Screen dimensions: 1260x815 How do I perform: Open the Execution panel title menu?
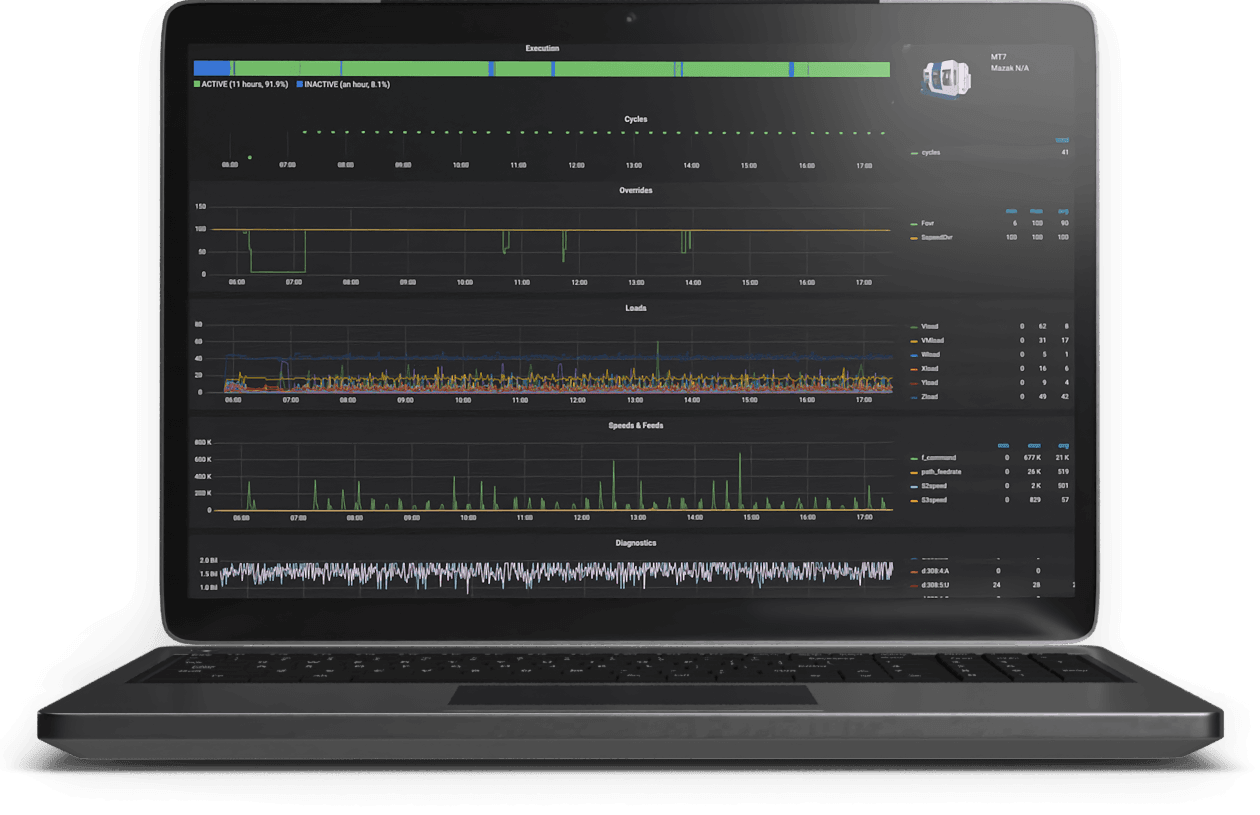coord(543,48)
